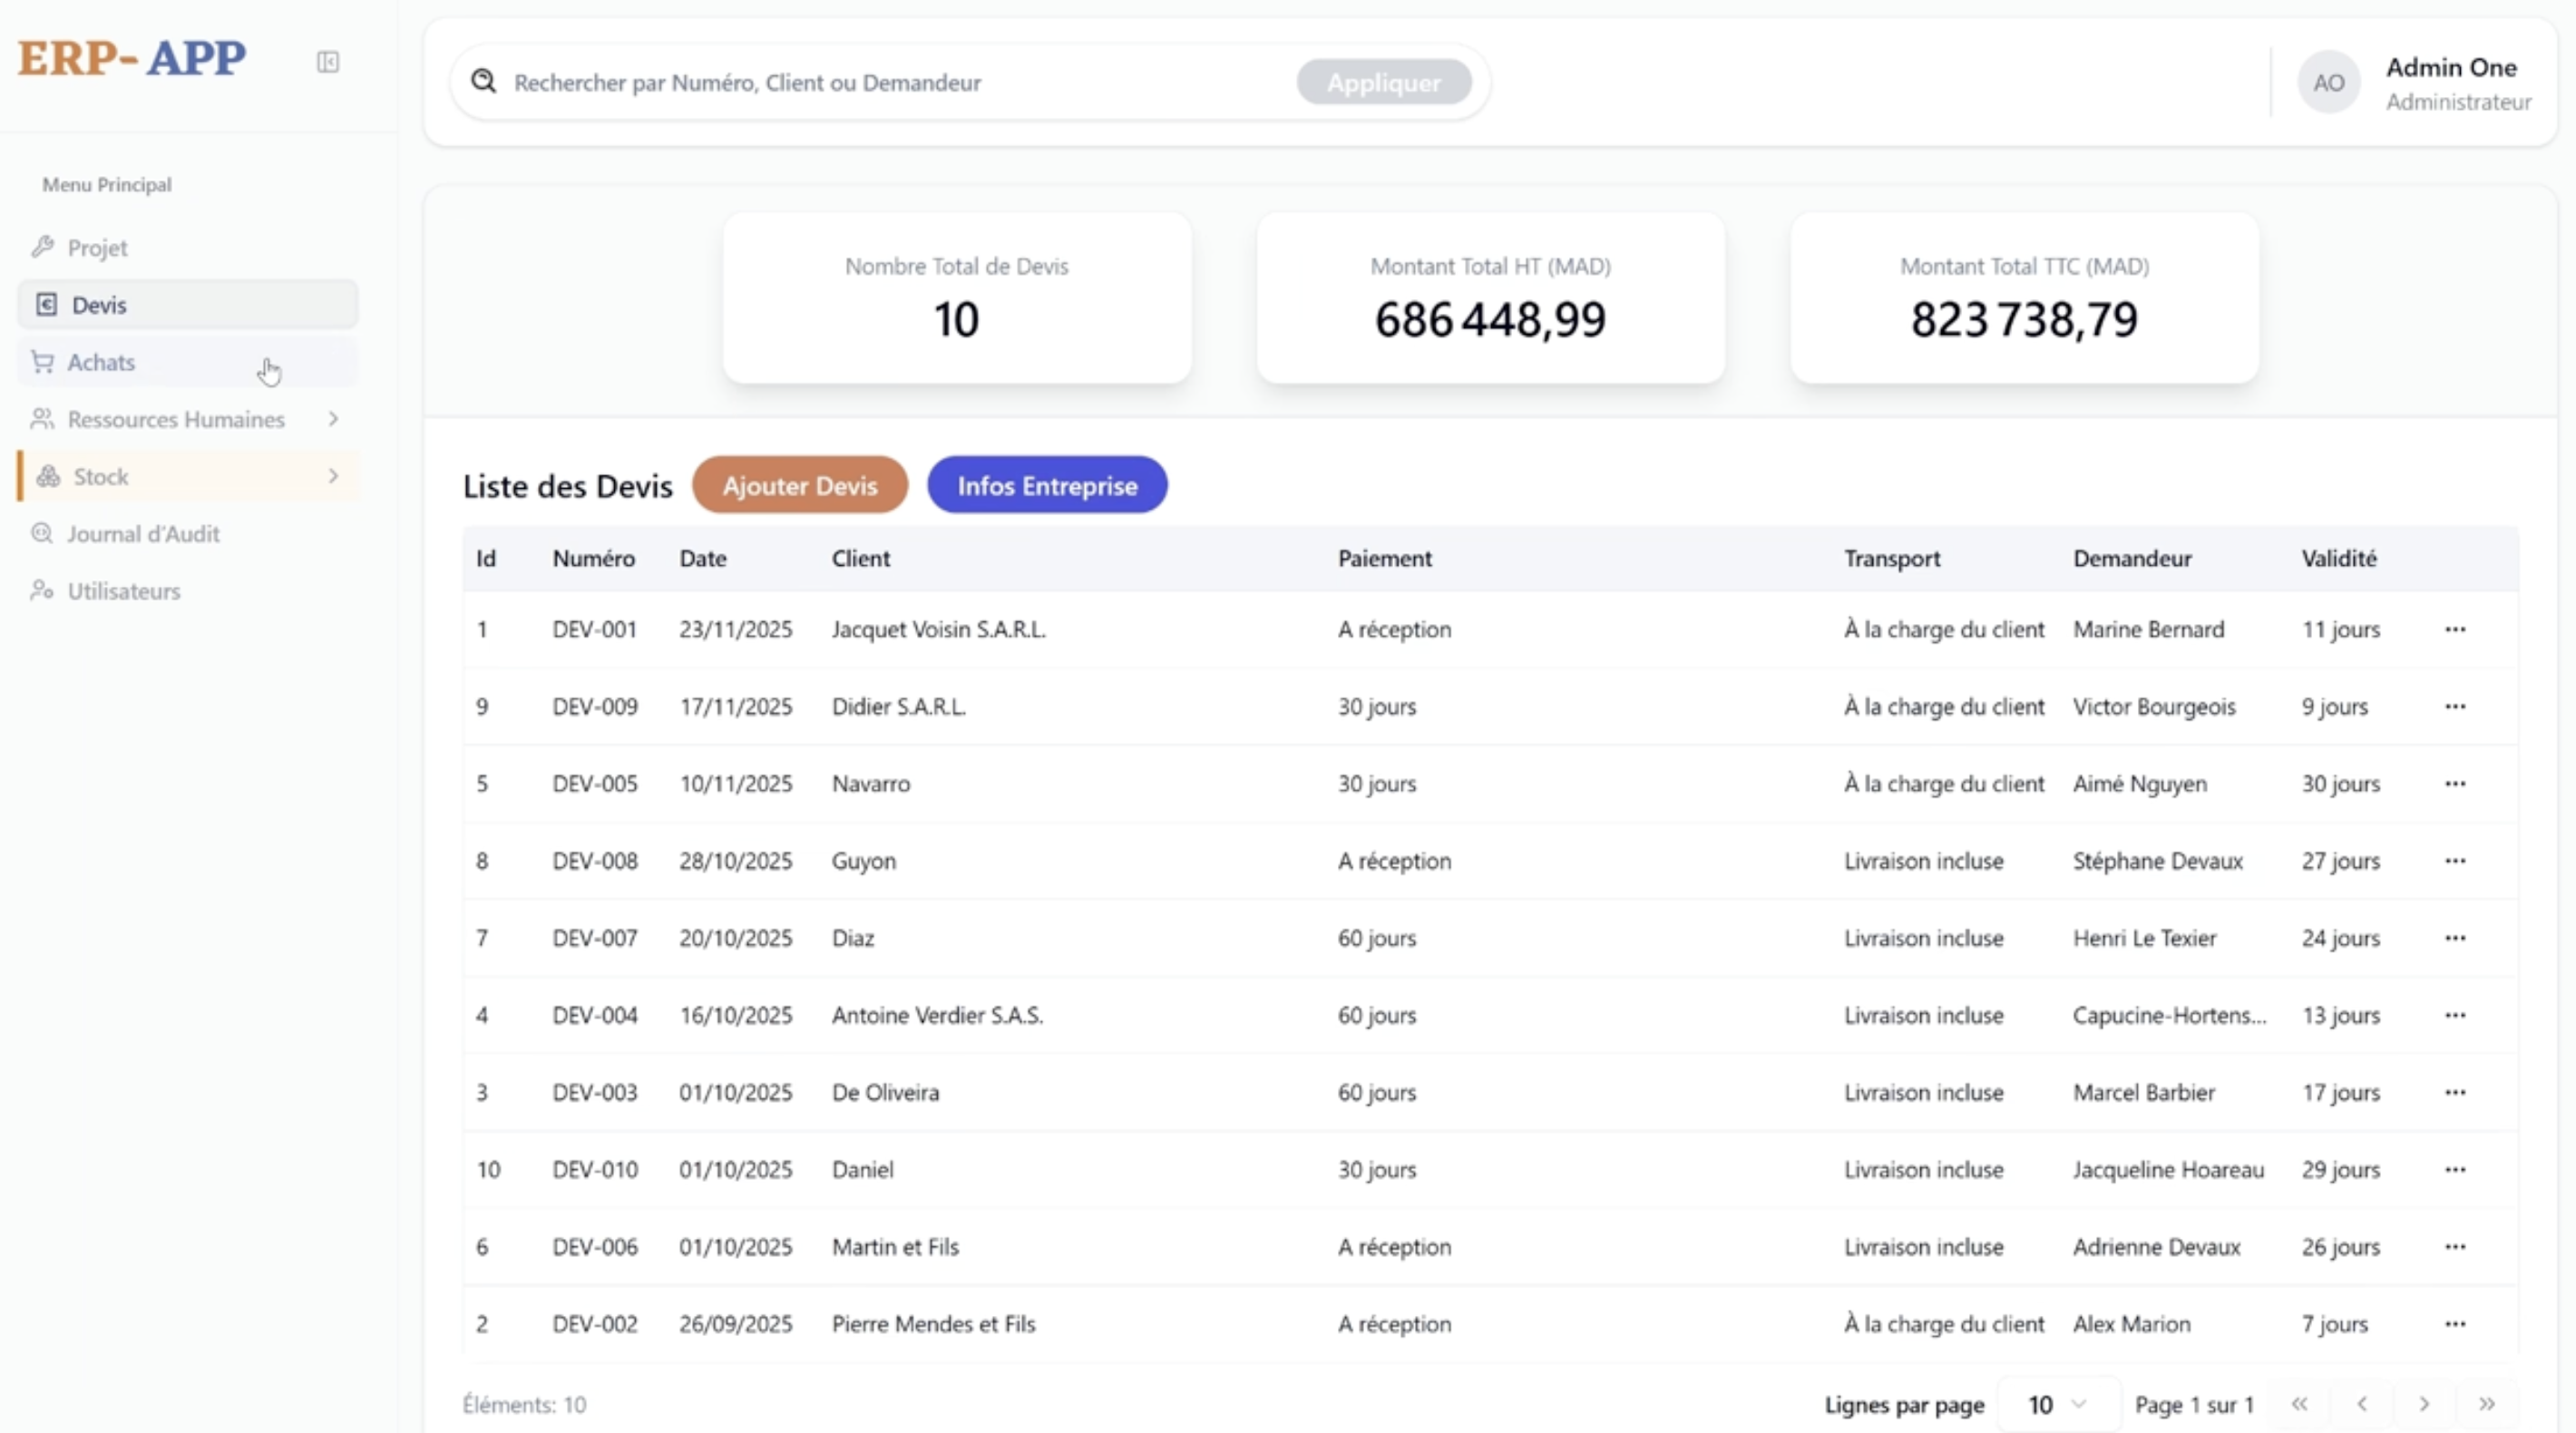Go to Journal d'Audit

pos(143,534)
